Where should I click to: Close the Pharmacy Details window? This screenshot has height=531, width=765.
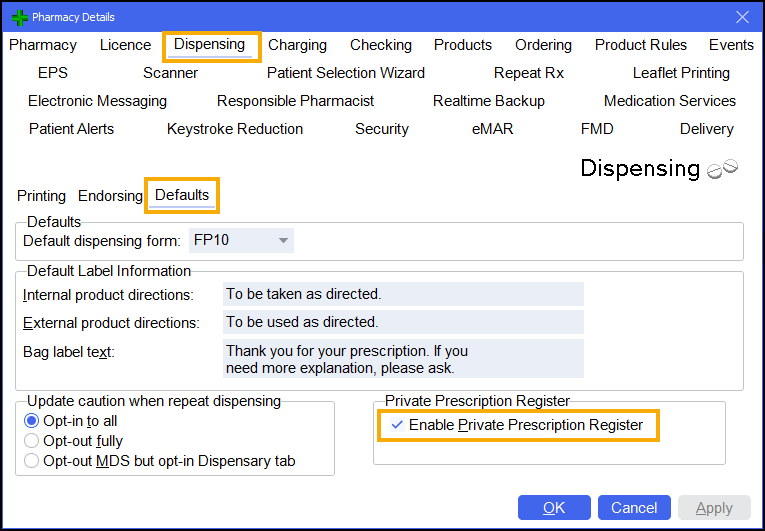742,17
